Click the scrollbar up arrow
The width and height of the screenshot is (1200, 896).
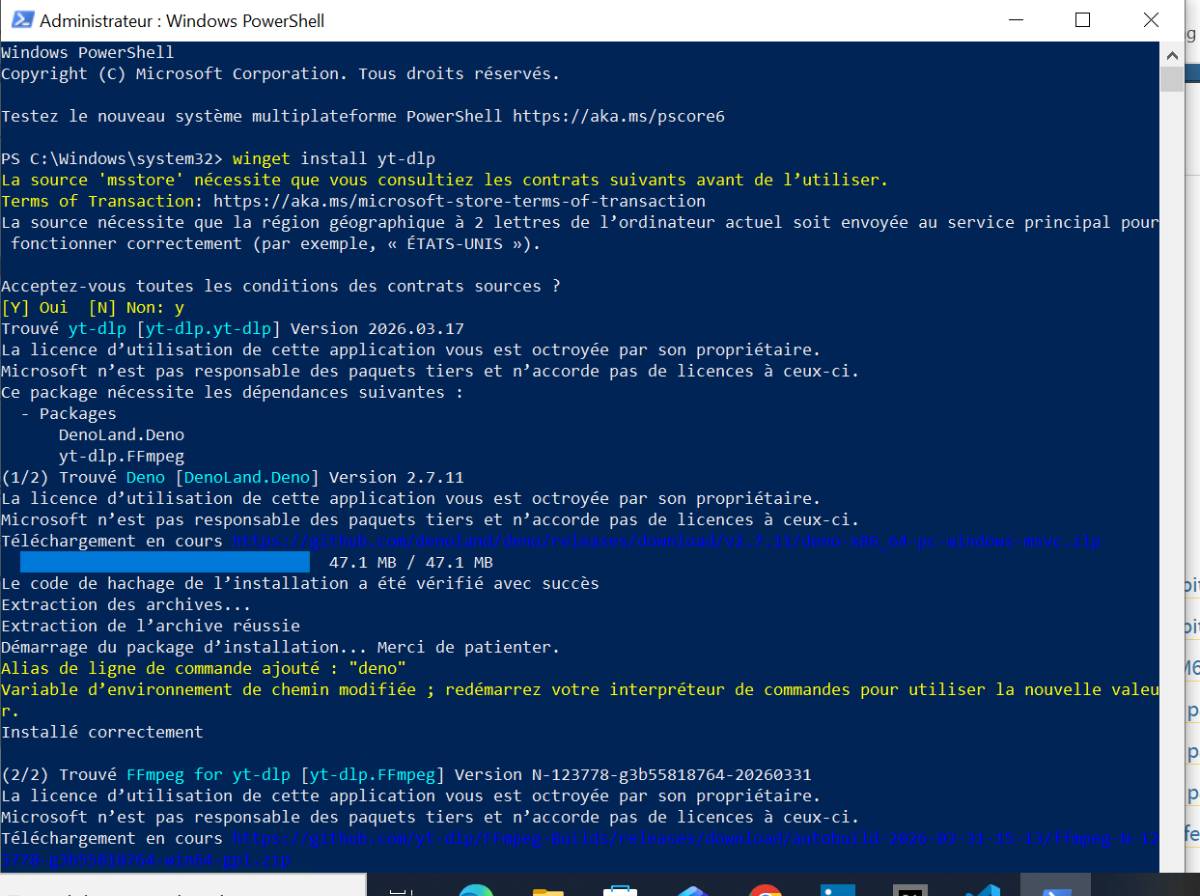1172,53
